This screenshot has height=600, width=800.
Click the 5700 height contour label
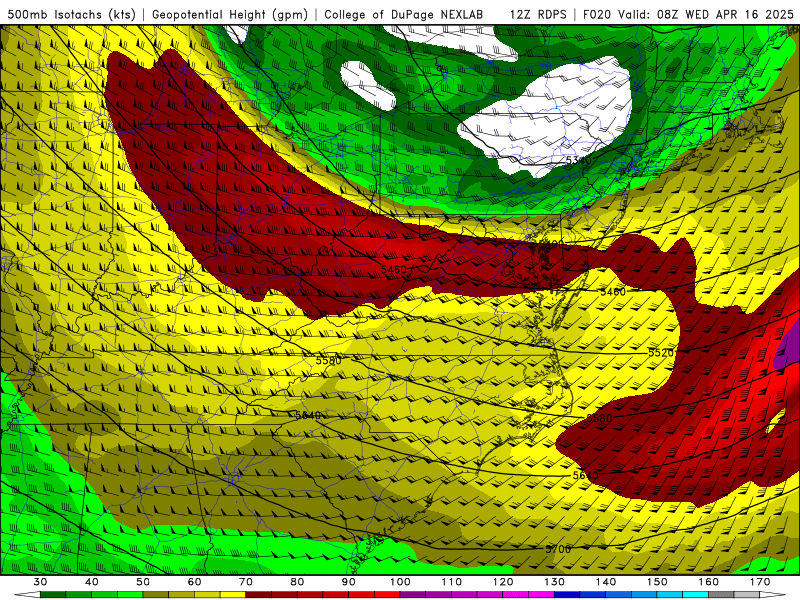558,549
